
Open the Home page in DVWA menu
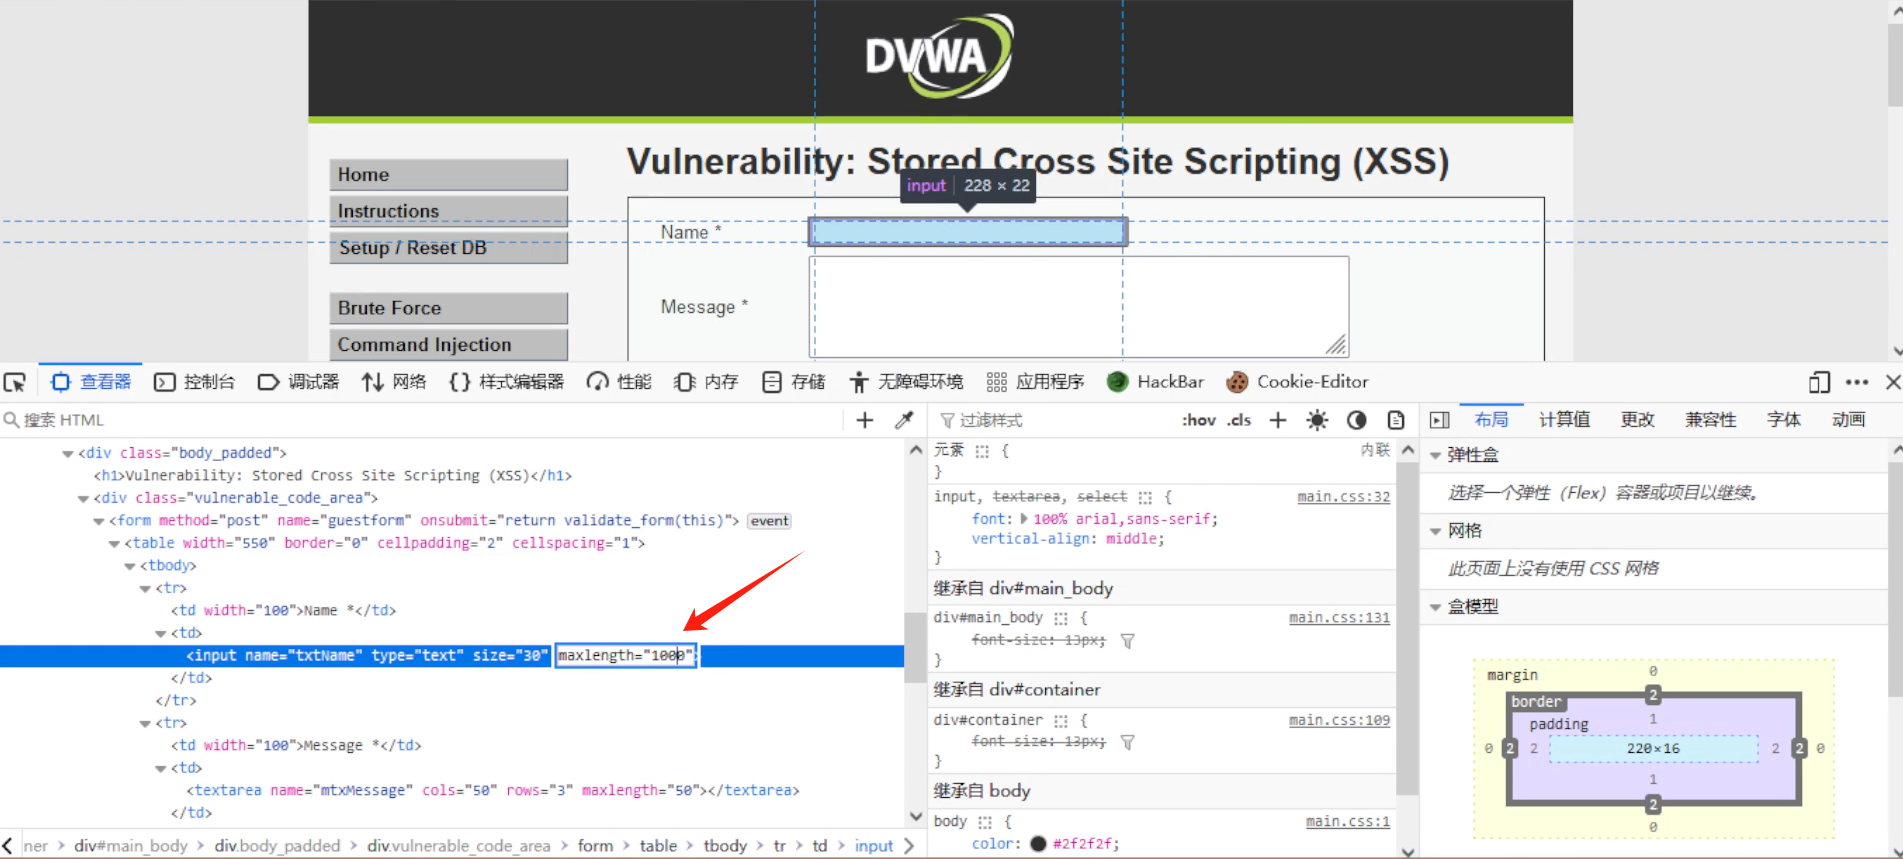449,175
